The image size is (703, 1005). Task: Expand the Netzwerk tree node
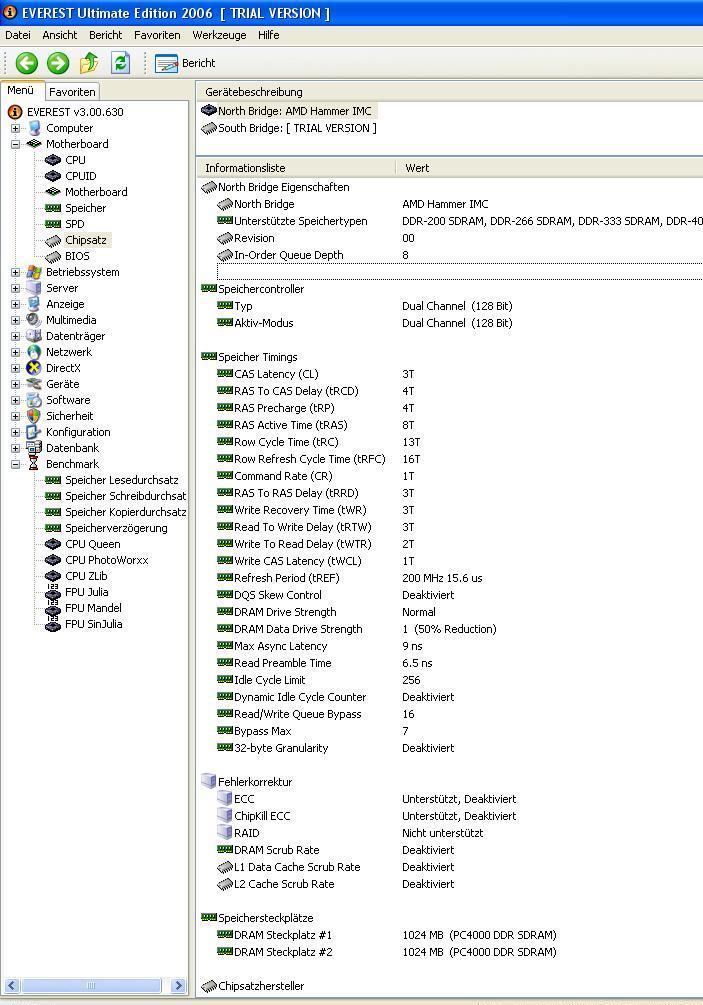tap(15, 353)
